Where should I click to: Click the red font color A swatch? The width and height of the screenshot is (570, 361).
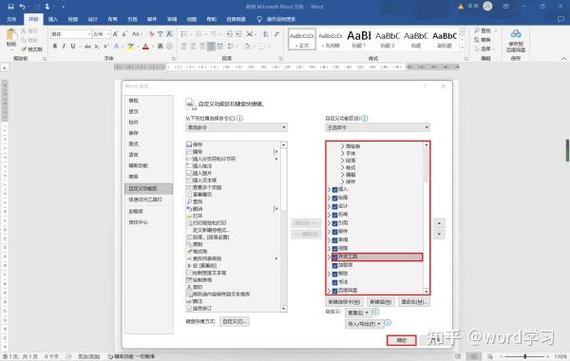146,47
